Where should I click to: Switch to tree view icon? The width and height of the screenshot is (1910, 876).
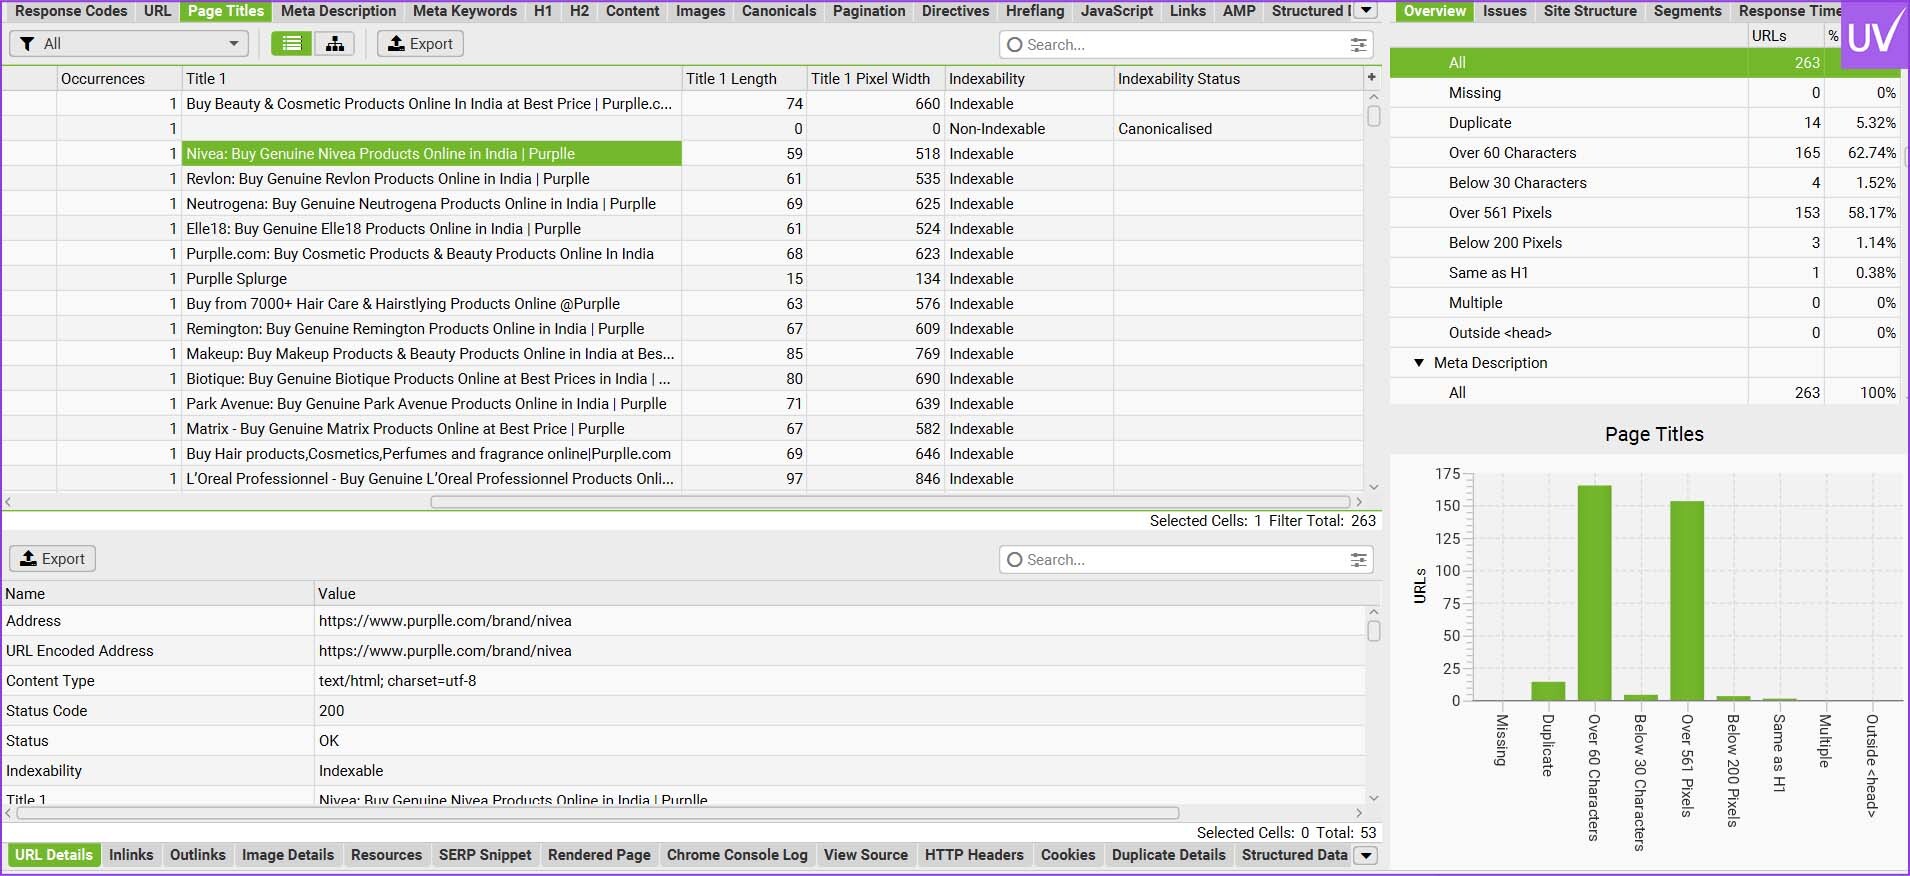tap(335, 44)
